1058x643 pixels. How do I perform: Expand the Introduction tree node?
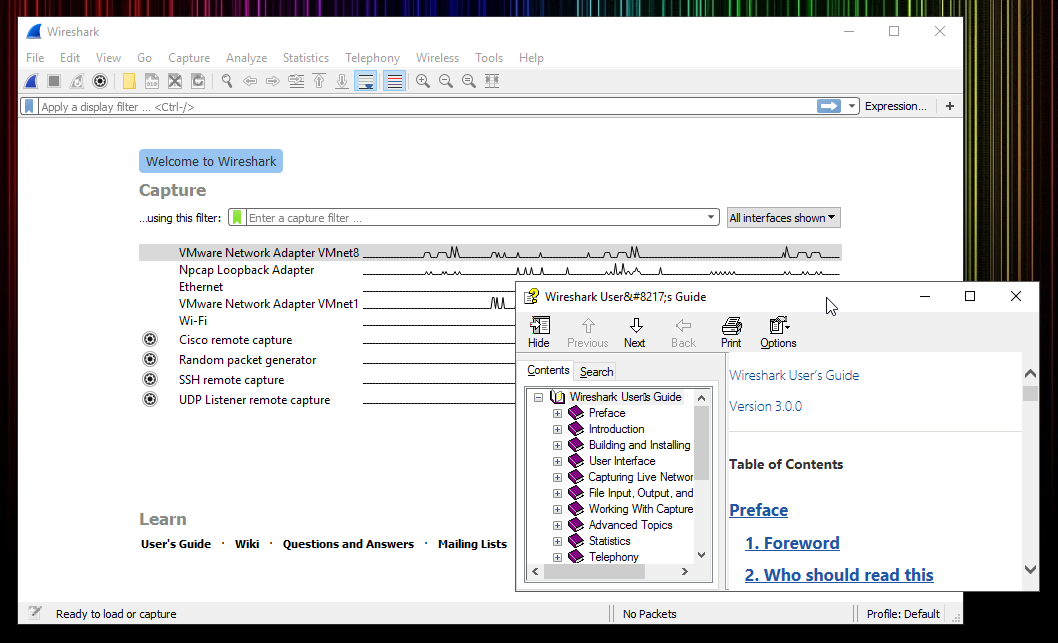[557, 430]
